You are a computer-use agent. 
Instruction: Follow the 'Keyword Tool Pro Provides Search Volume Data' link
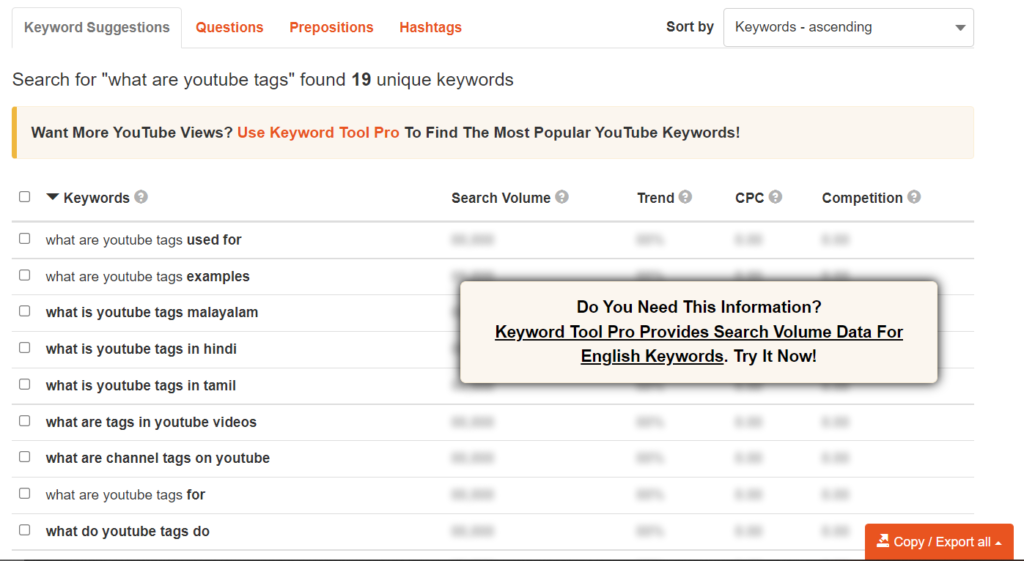point(698,332)
